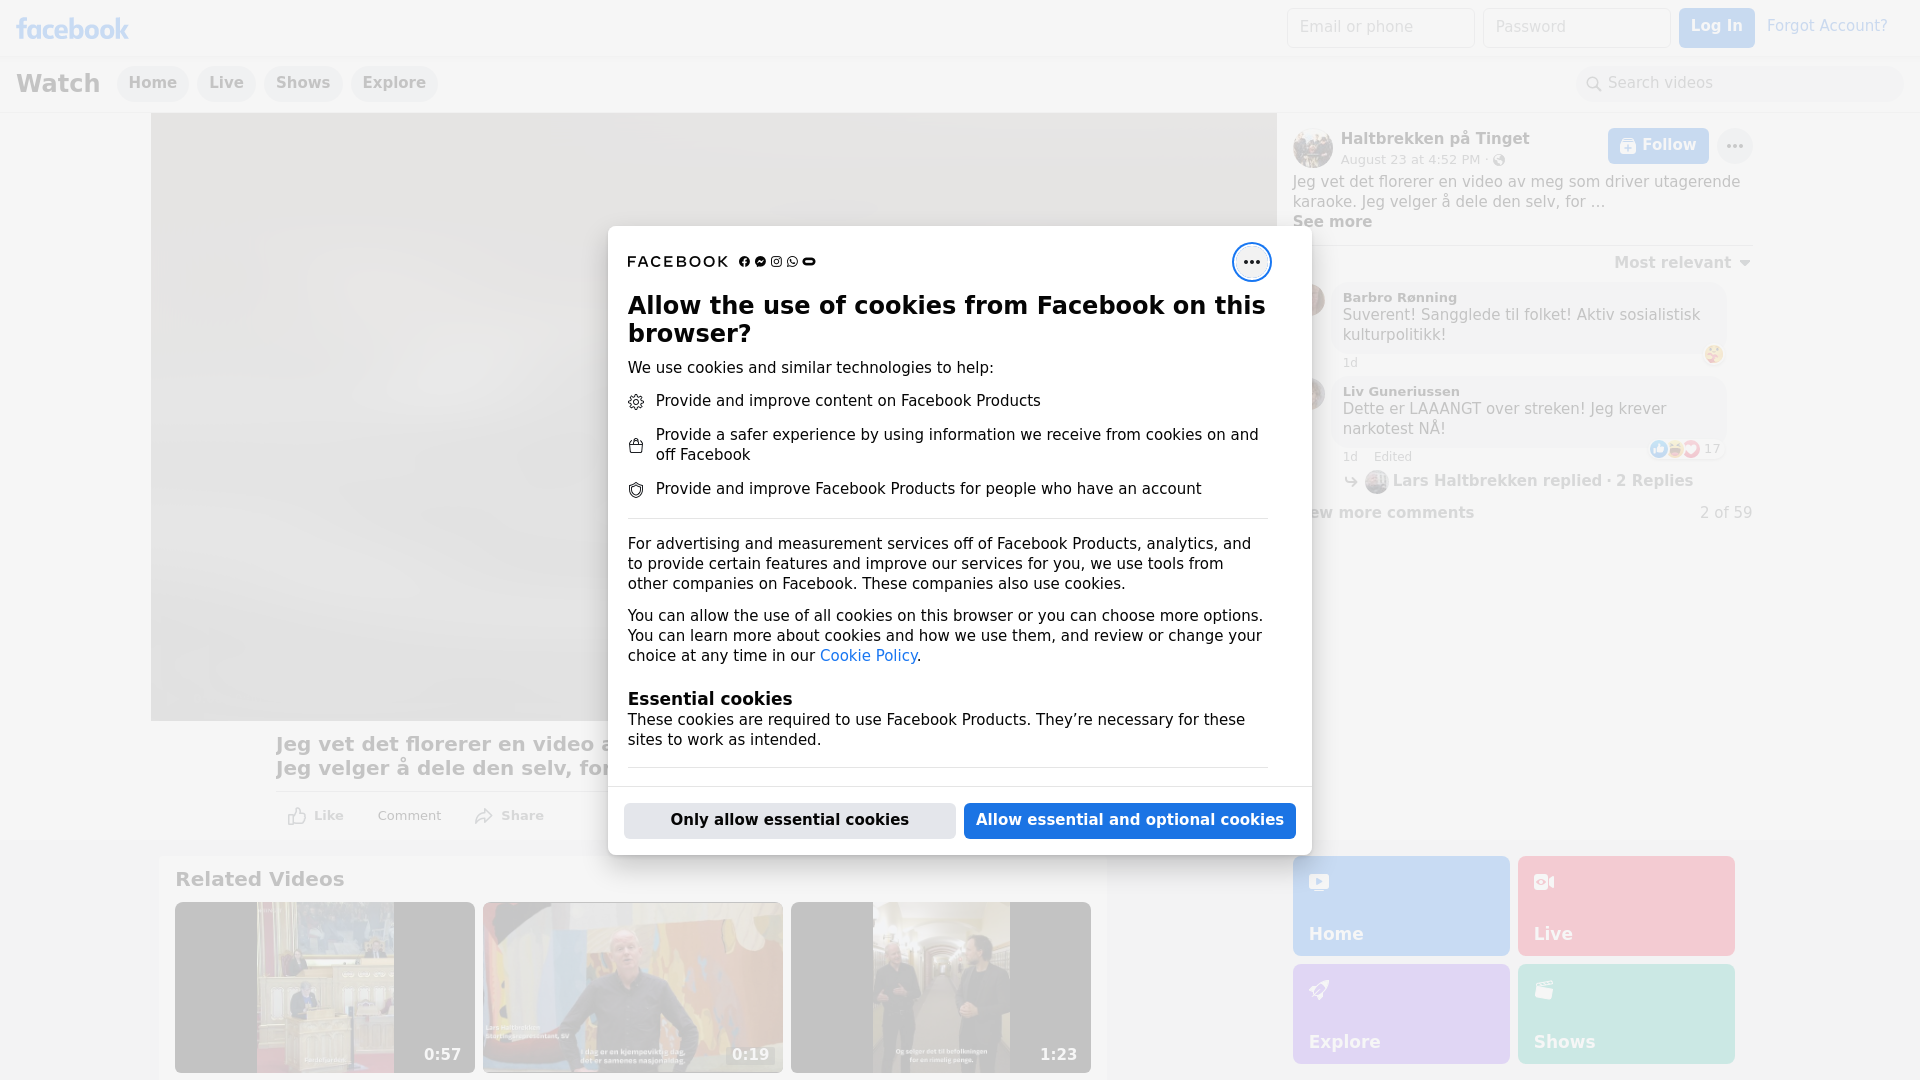Click the reaction emoji on Barbro's comment
The height and width of the screenshot is (1080, 1920).
click(x=1714, y=355)
